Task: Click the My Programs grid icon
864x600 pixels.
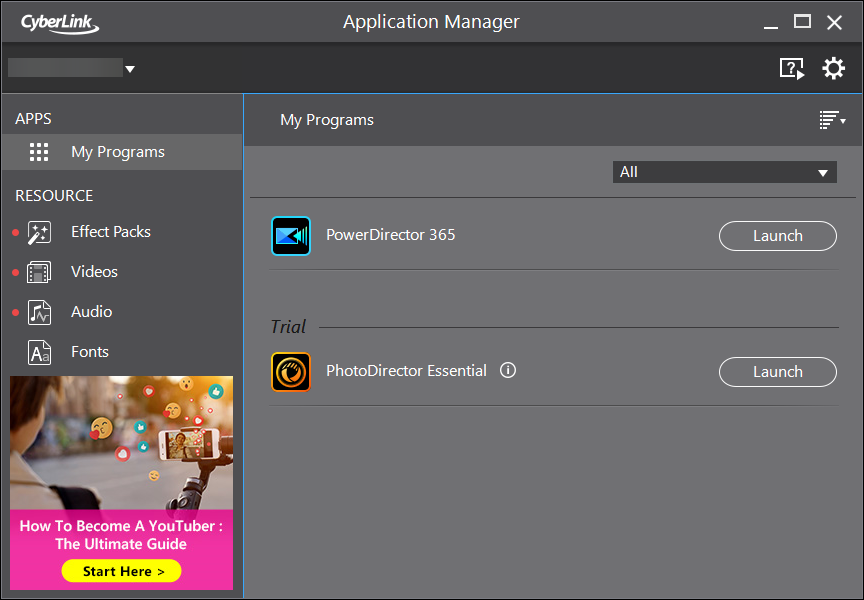Action: point(39,152)
